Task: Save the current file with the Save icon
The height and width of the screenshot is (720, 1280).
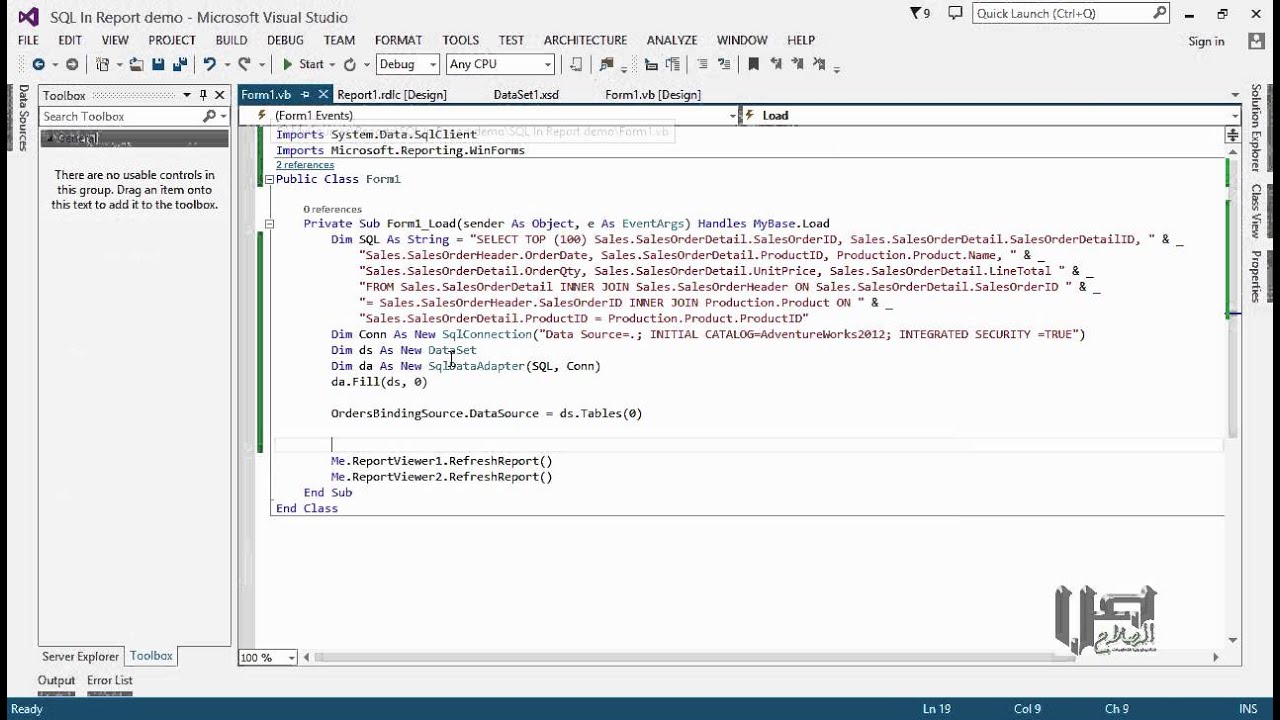Action: pos(158,64)
